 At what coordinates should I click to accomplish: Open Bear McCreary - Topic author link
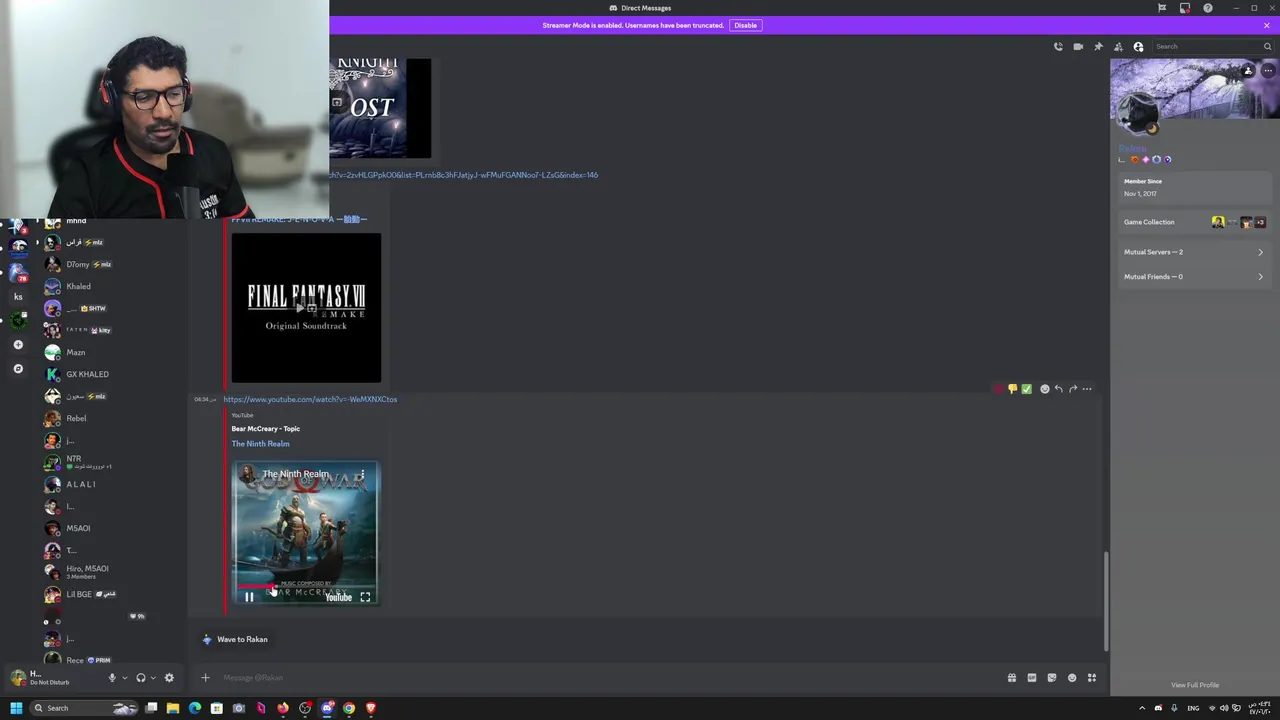265,429
